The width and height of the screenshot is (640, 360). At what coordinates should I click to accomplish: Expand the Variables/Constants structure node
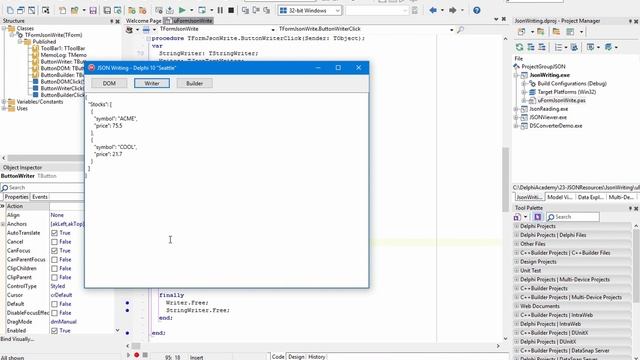[x=4, y=102]
